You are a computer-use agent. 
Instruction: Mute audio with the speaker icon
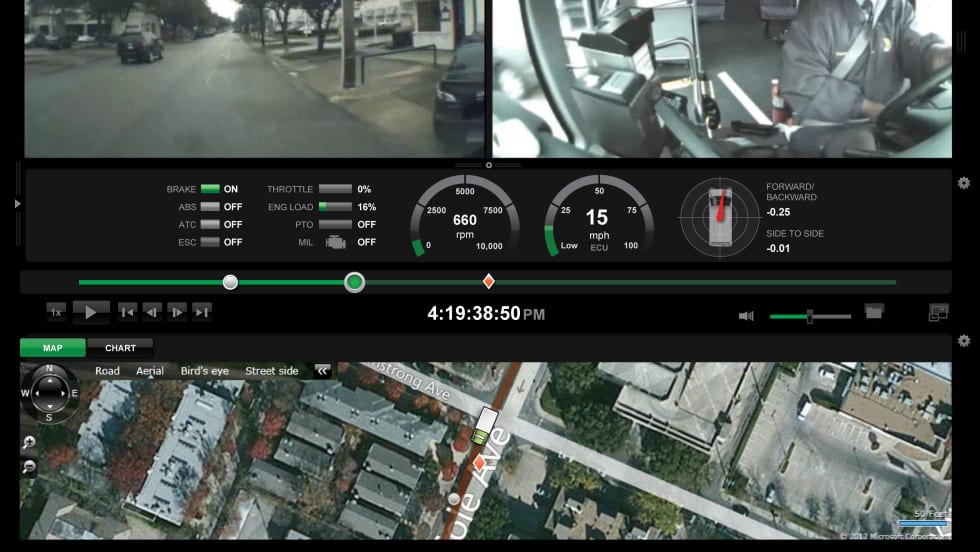click(x=746, y=316)
